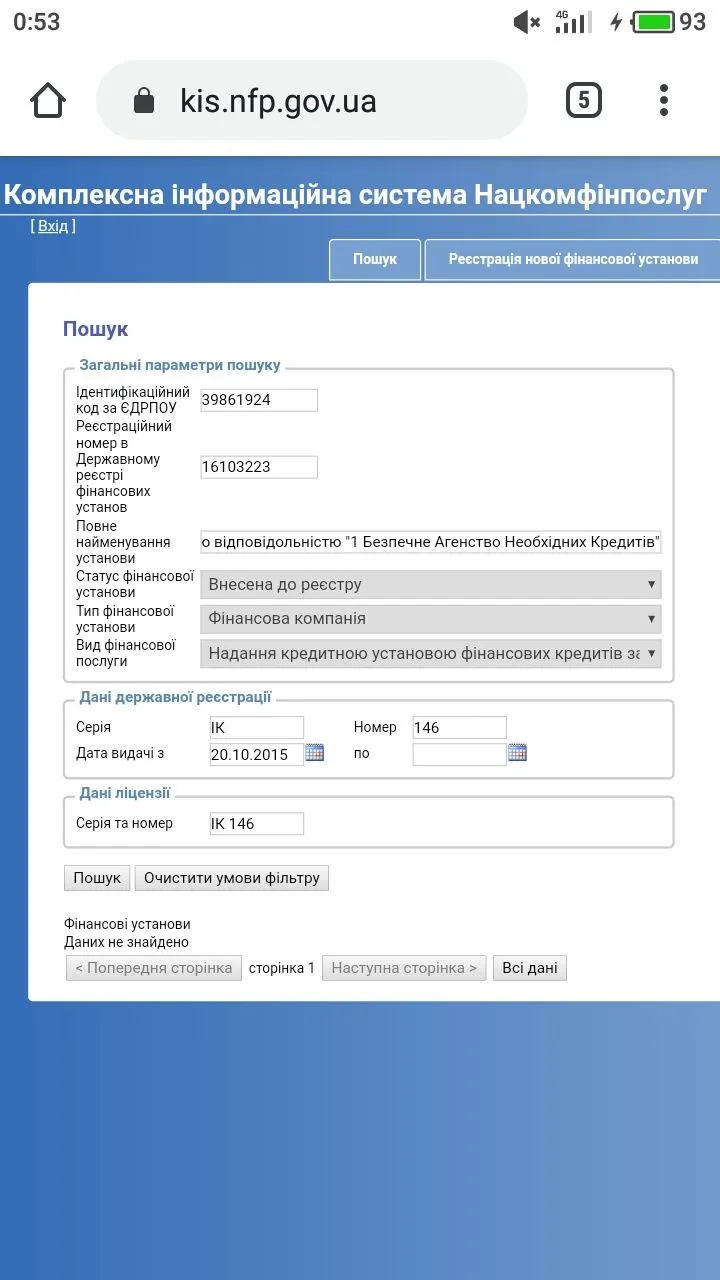Viewport: 720px width, 1280px height.
Task: Open calendar picker for 'Дата видачі з'
Action: click(x=315, y=753)
